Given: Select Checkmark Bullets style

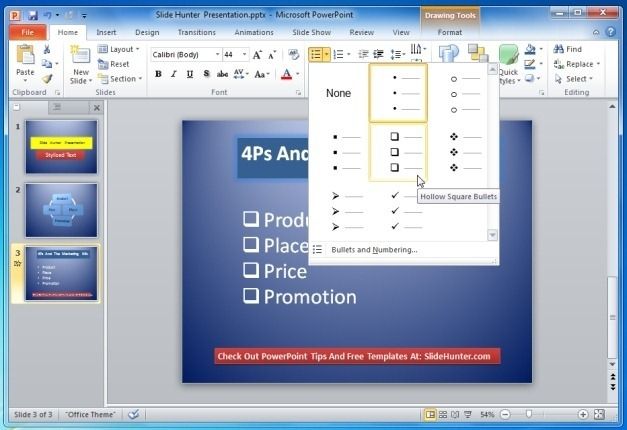Looking at the screenshot, I should (398, 211).
